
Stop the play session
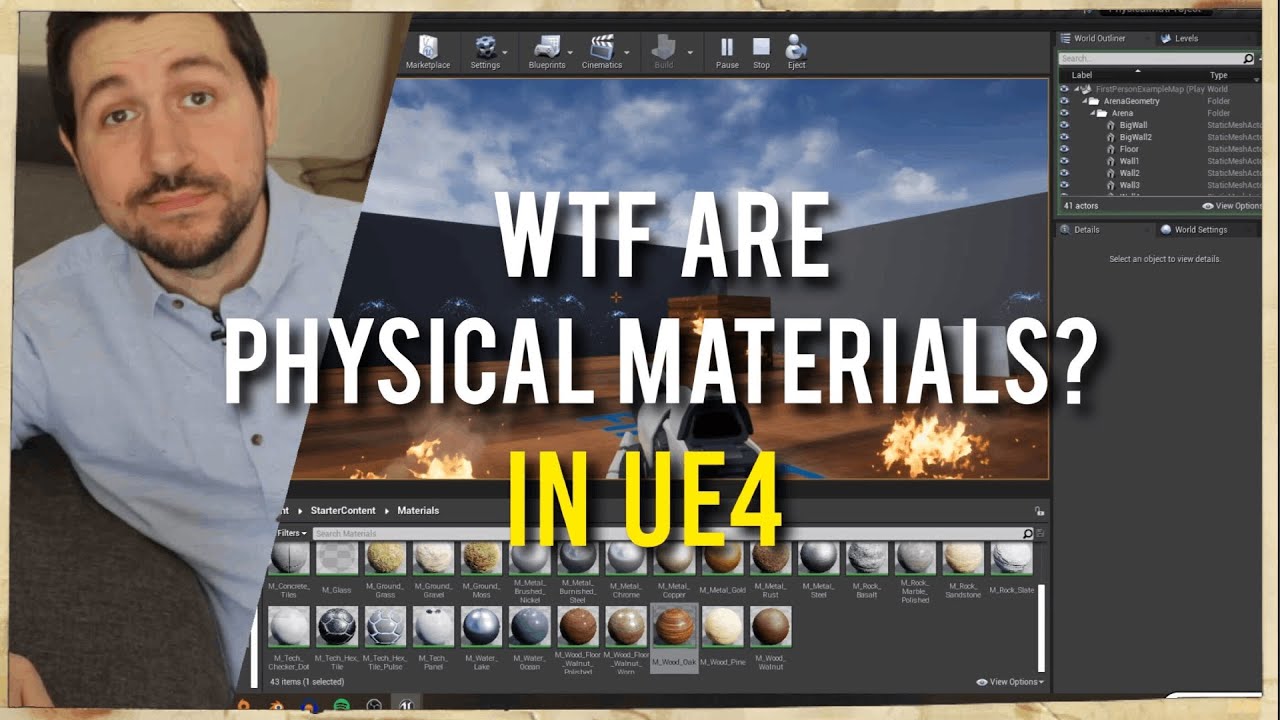click(x=761, y=52)
